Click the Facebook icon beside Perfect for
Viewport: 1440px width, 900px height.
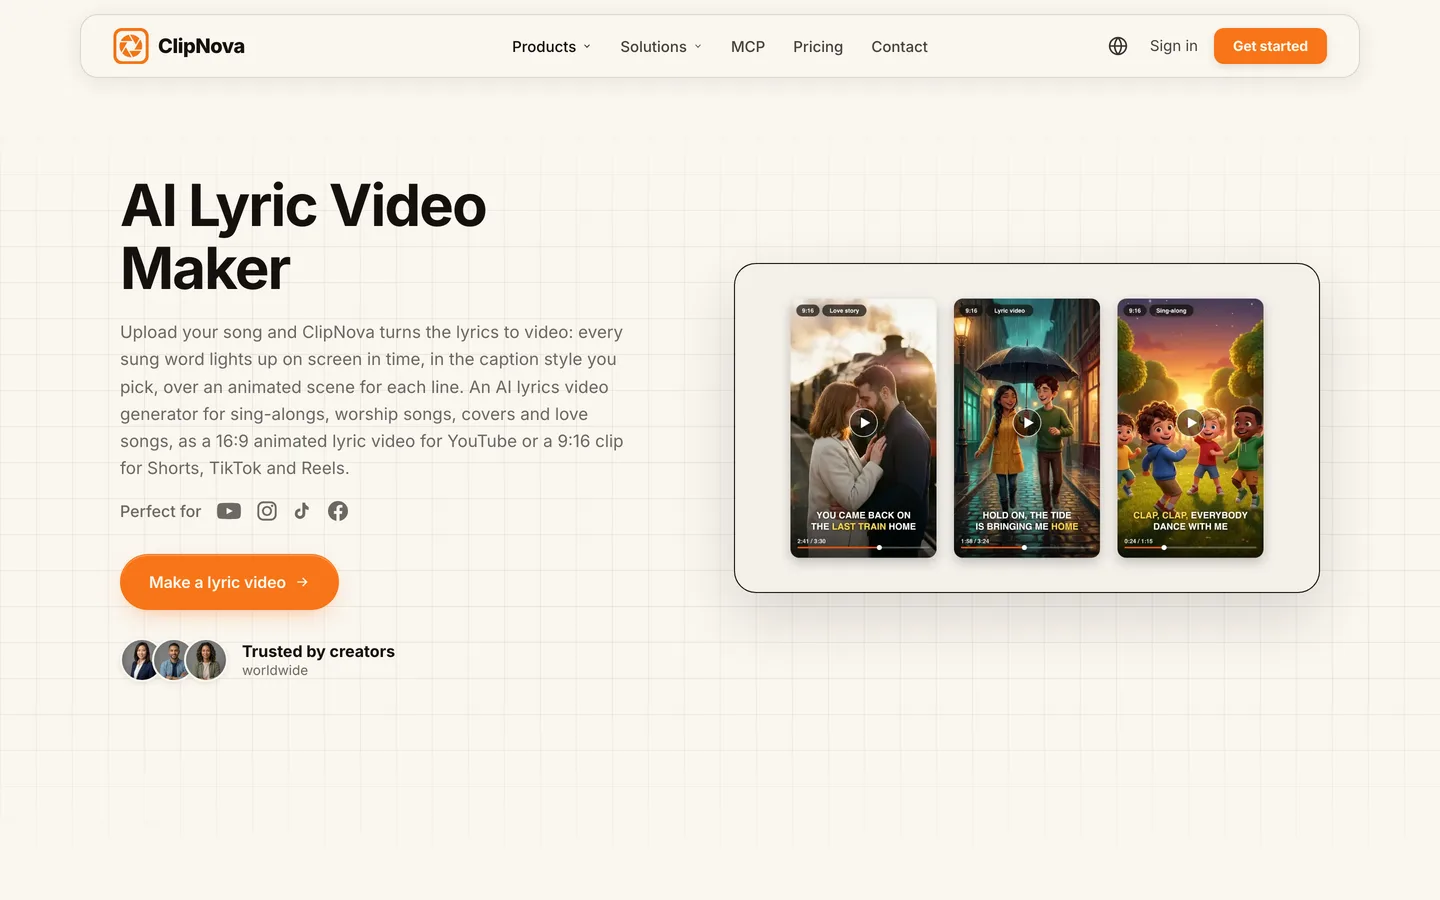pyautogui.click(x=338, y=511)
